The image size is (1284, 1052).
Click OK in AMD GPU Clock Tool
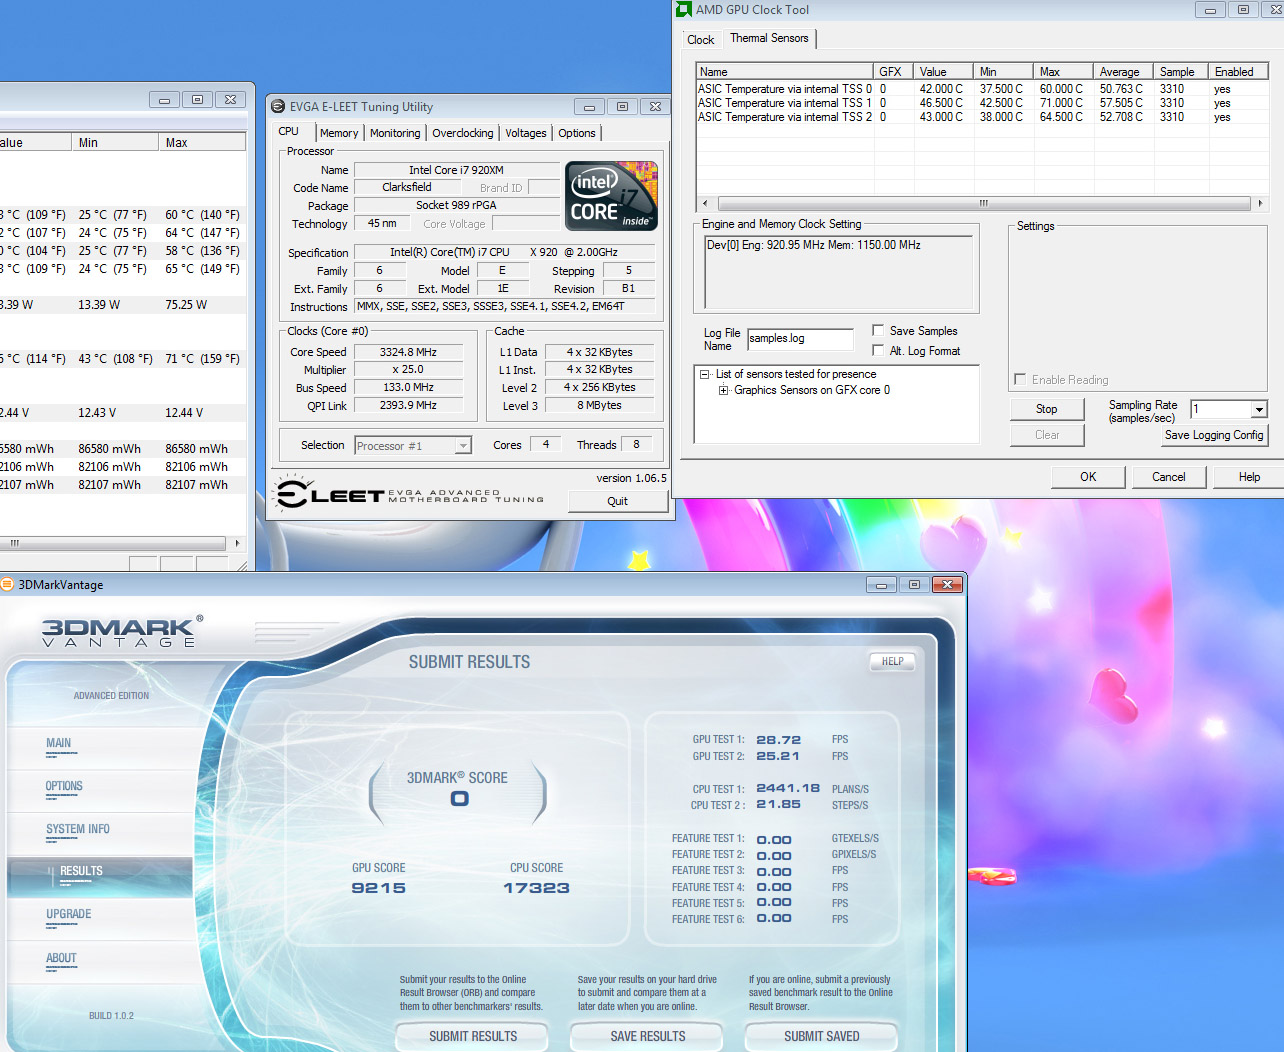pos(1088,477)
